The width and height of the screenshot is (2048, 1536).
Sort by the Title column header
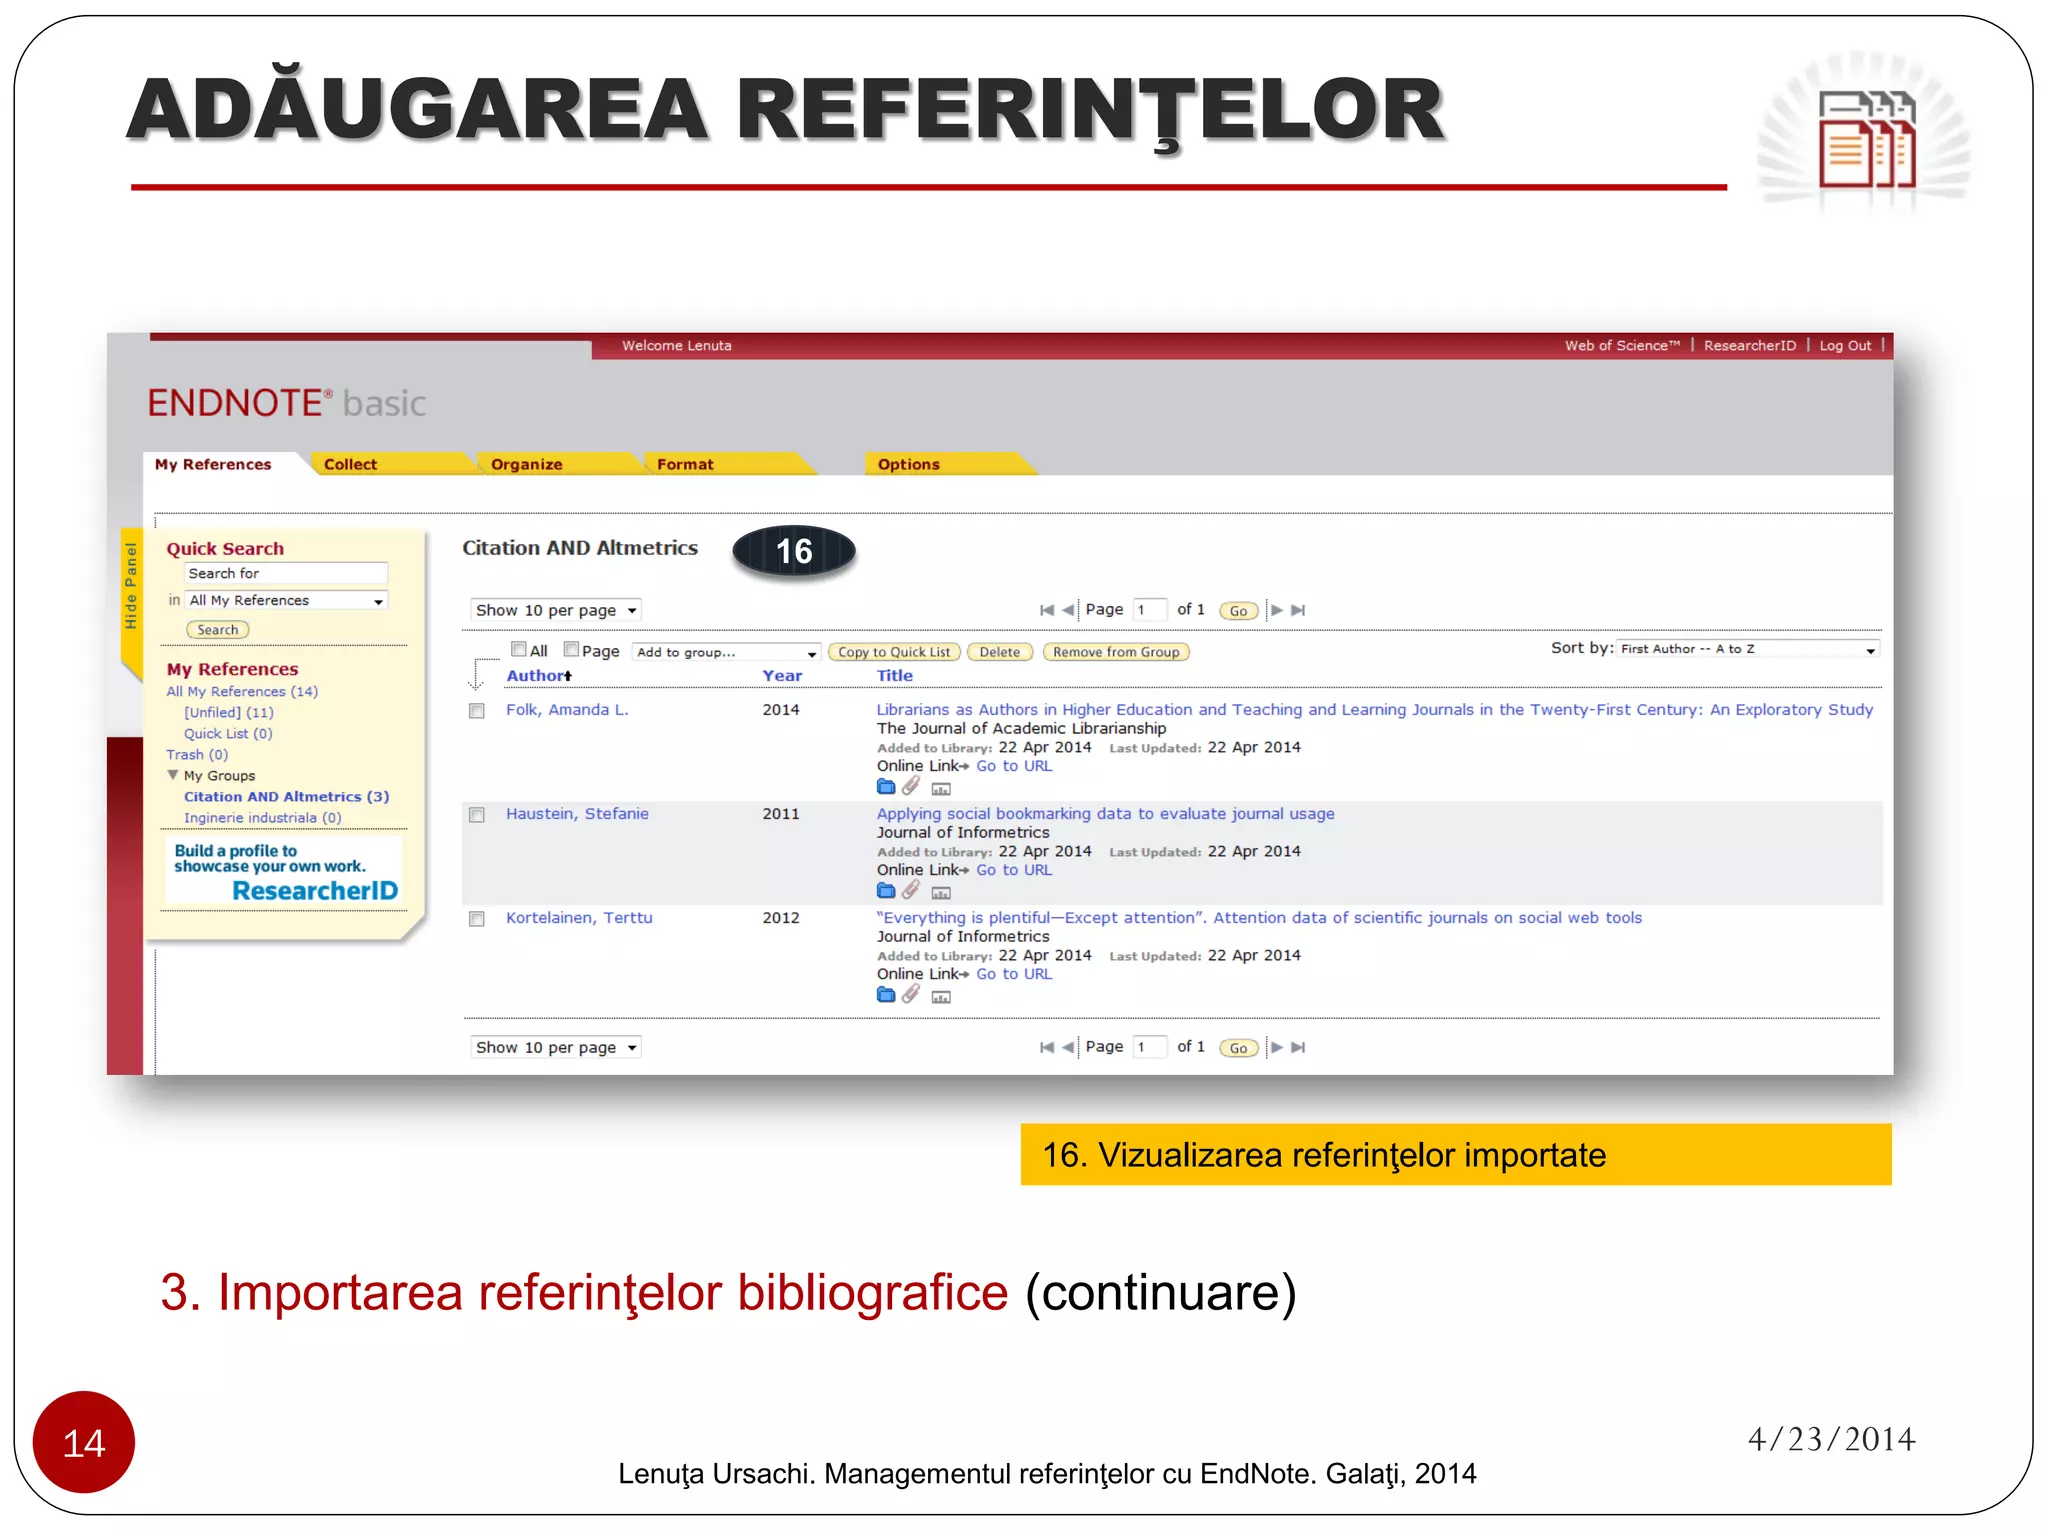[x=894, y=676]
